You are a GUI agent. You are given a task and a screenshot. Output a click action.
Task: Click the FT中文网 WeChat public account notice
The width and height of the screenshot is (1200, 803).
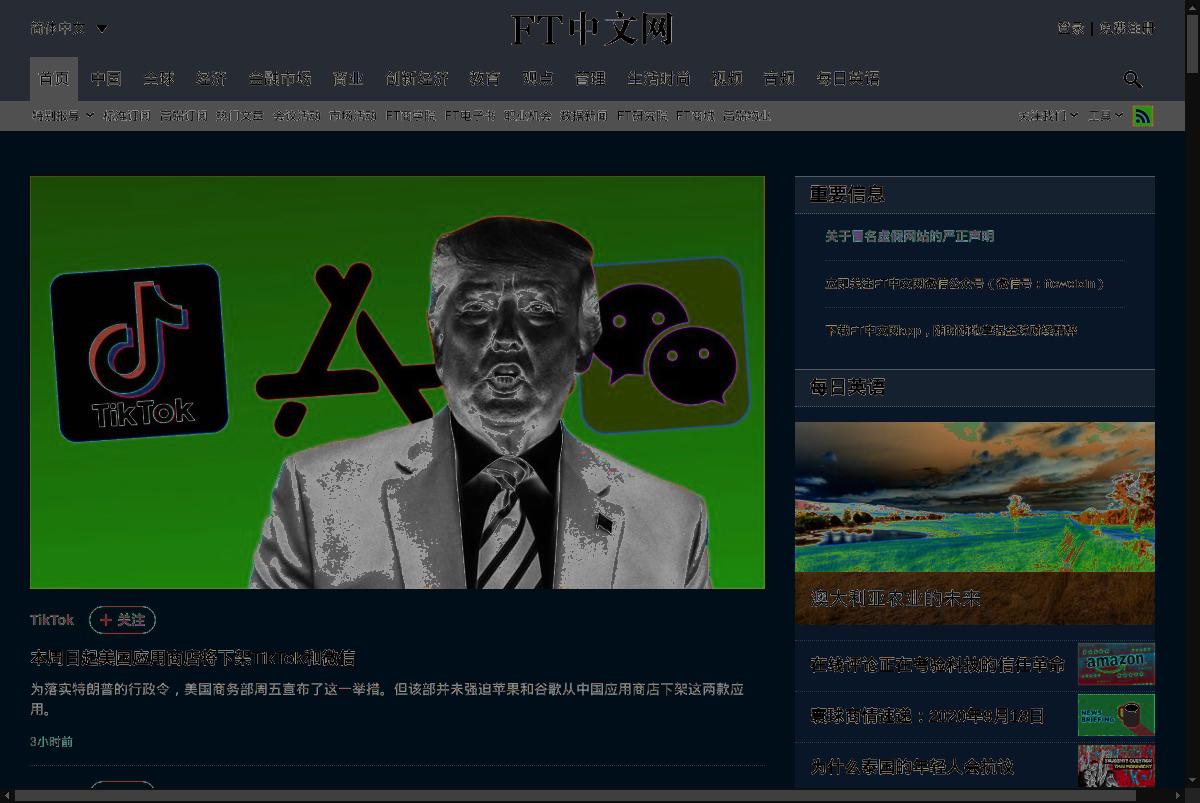pyautogui.click(x=964, y=284)
